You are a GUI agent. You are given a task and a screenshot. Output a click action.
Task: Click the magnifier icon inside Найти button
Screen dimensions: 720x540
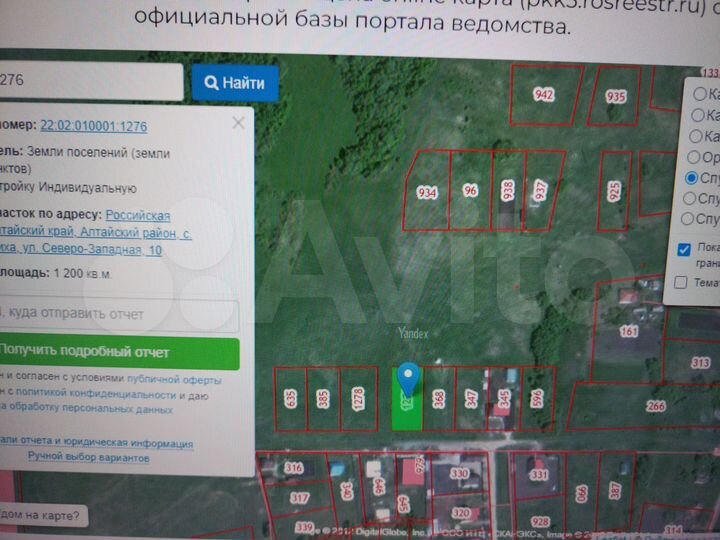211,83
